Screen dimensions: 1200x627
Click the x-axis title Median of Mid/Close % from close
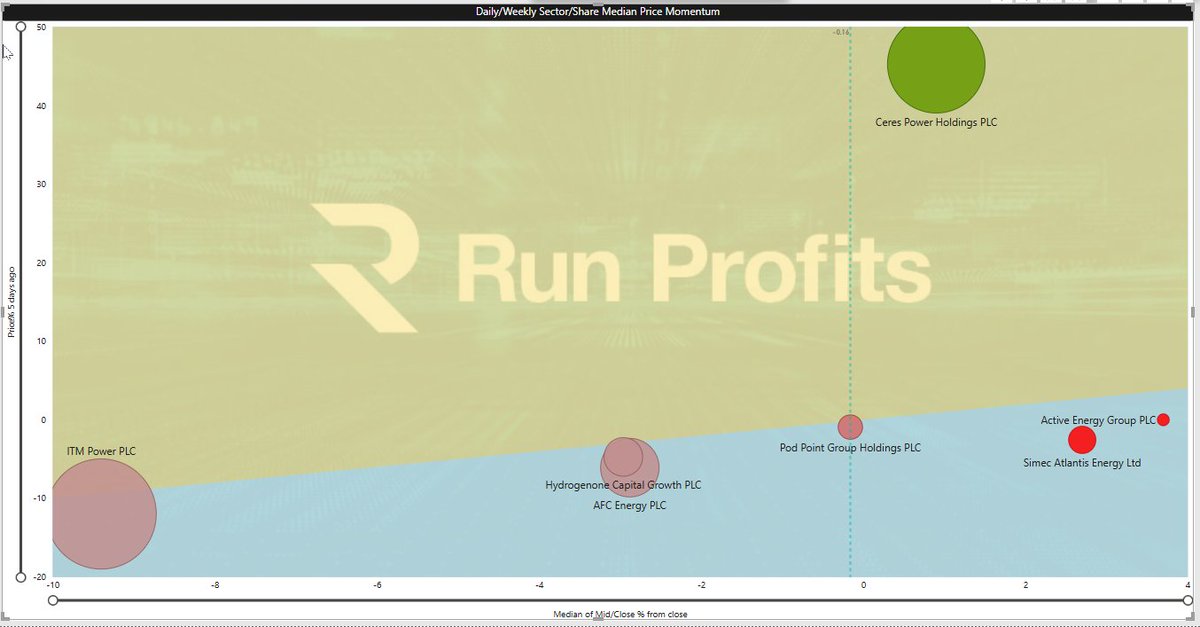620,614
